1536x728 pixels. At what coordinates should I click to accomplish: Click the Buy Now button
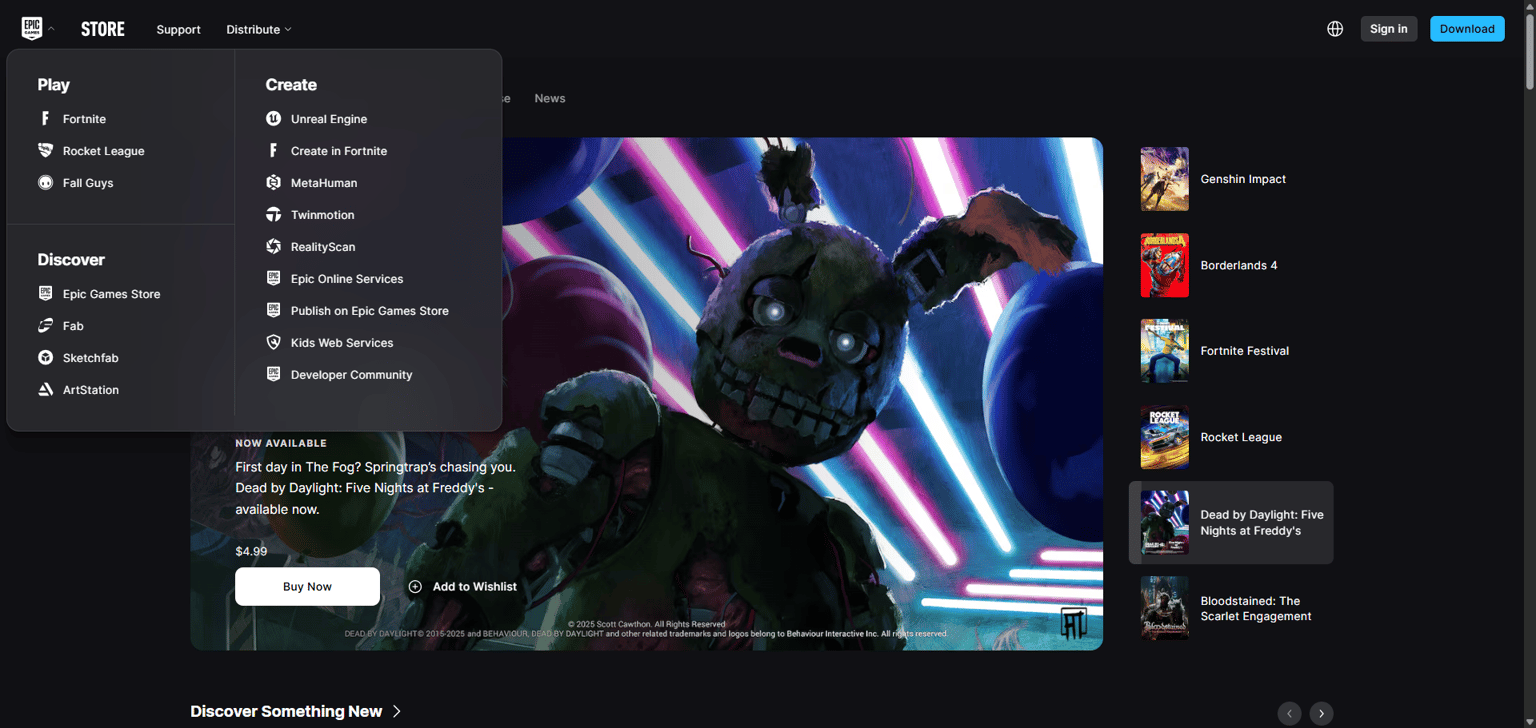pyautogui.click(x=307, y=587)
